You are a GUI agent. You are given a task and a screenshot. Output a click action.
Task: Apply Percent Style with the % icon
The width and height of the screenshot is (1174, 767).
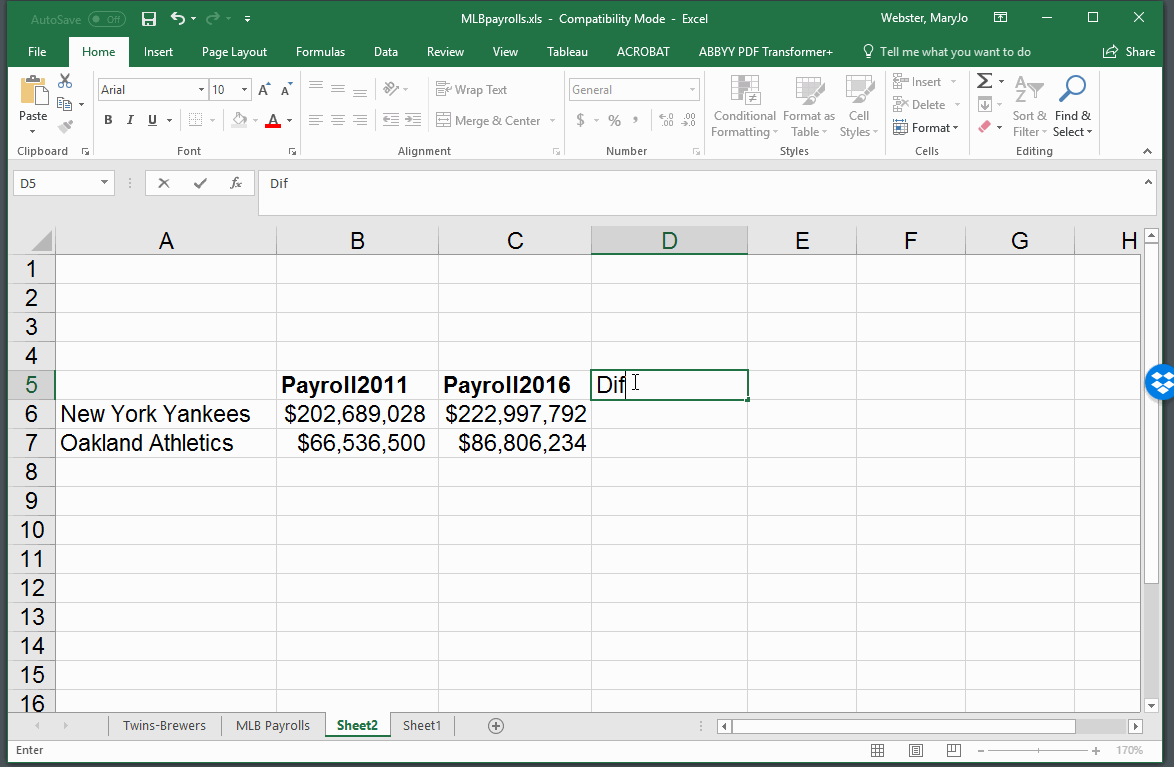click(x=615, y=120)
